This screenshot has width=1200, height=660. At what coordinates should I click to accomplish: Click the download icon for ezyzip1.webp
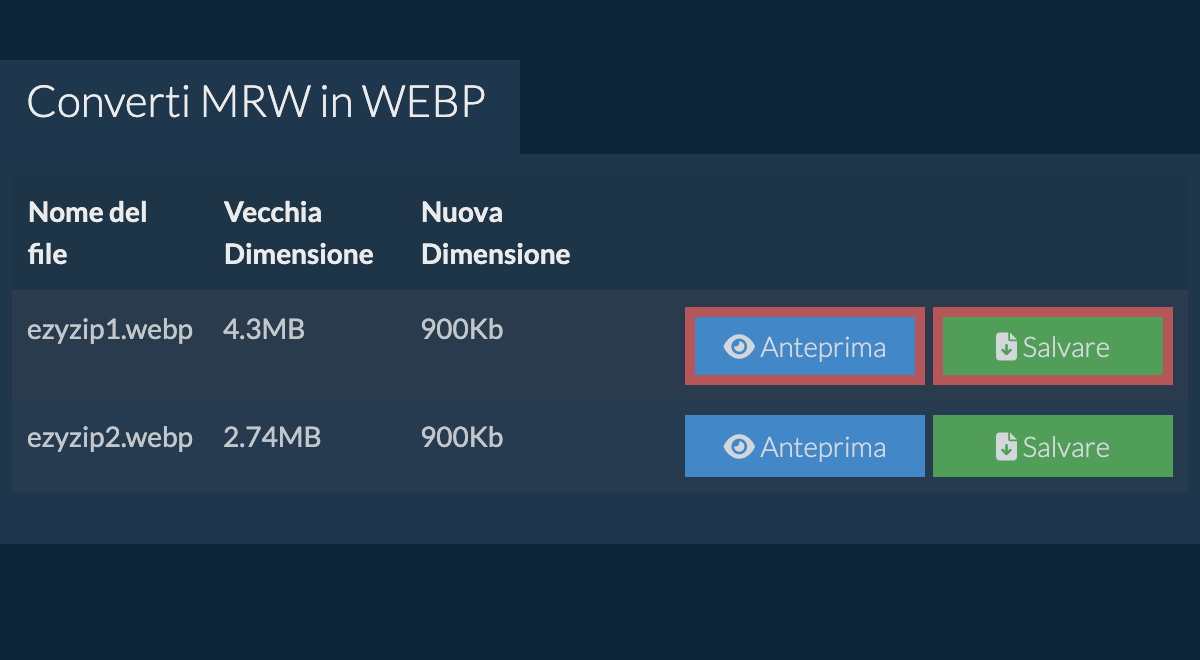(1006, 347)
